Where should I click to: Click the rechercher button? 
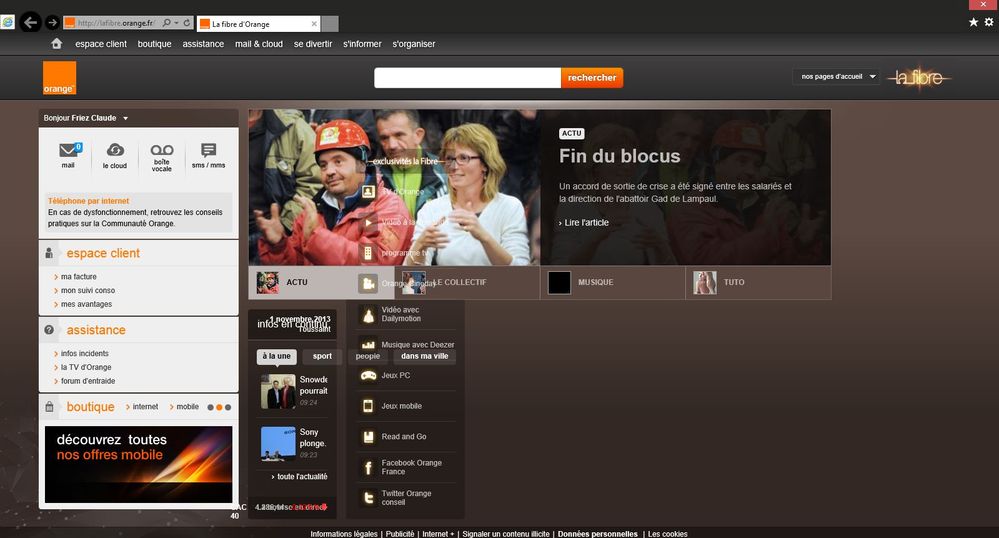[x=592, y=78]
